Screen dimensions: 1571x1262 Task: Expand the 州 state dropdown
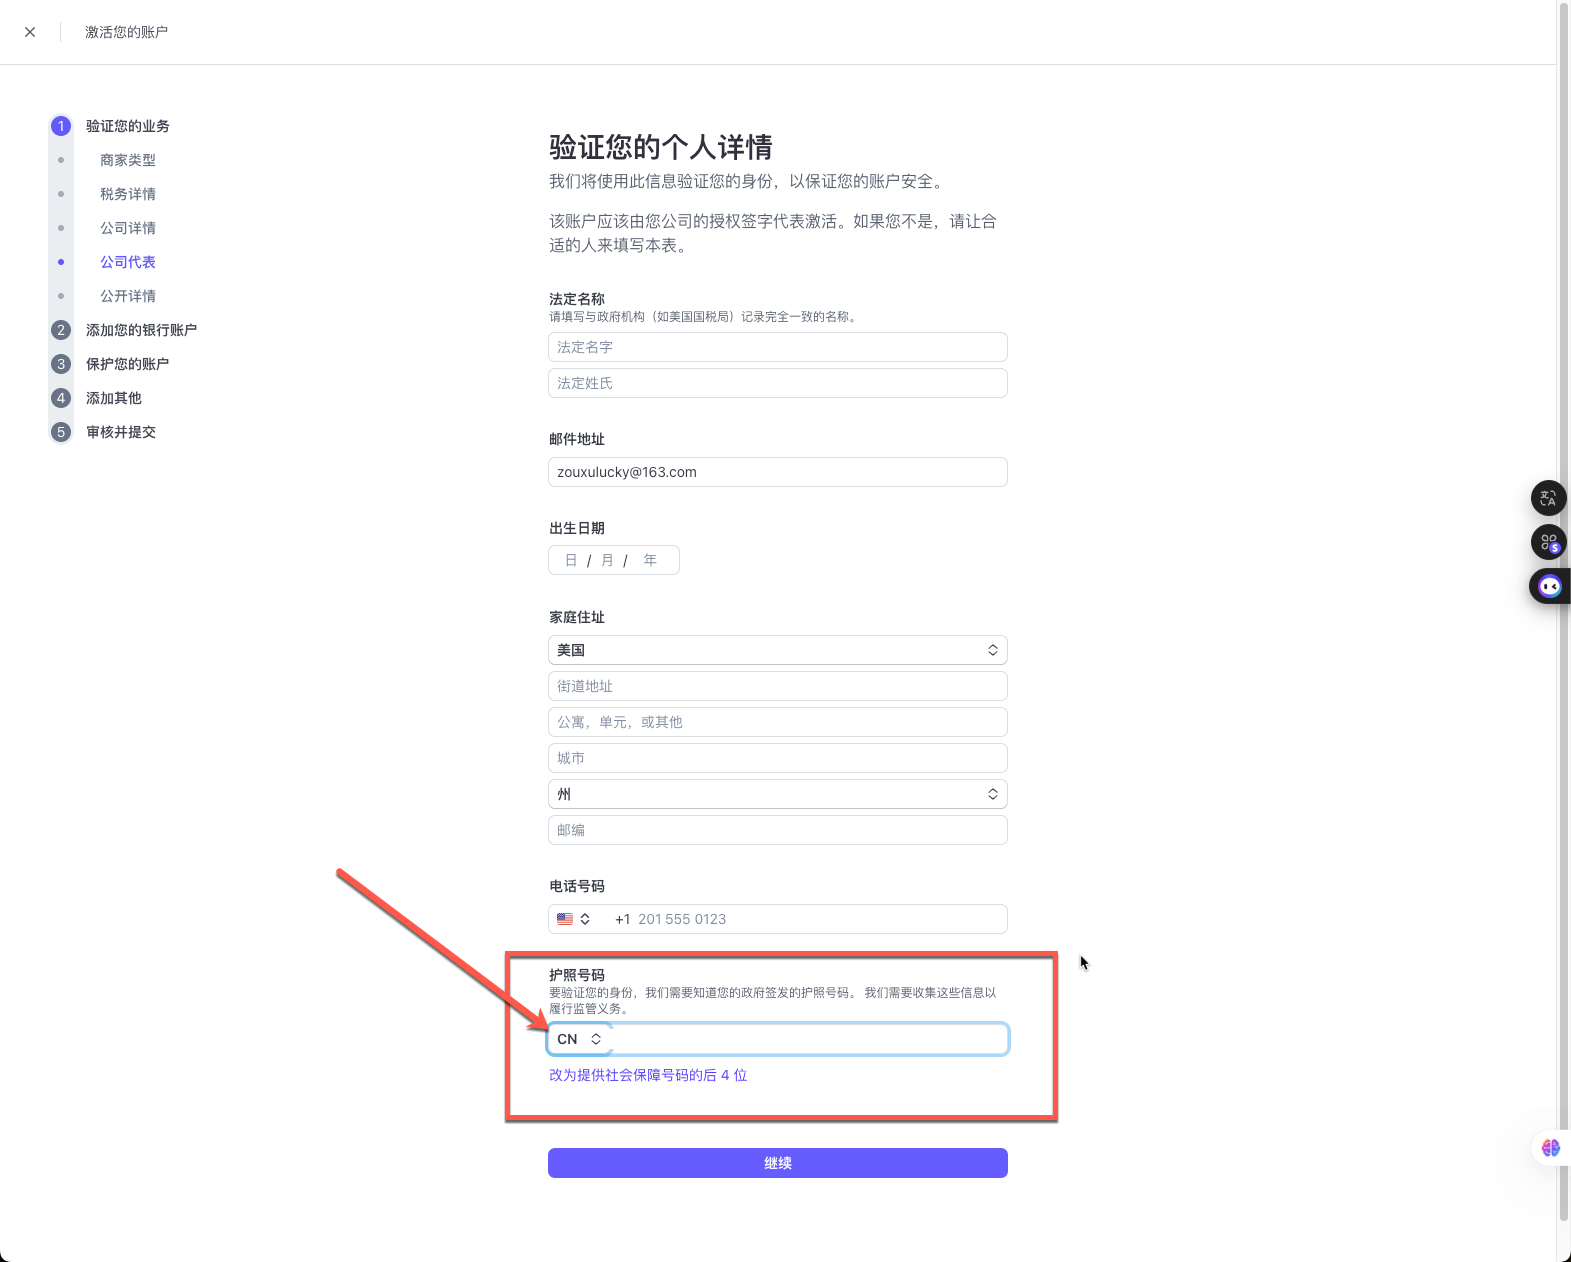(x=777, y=794)
